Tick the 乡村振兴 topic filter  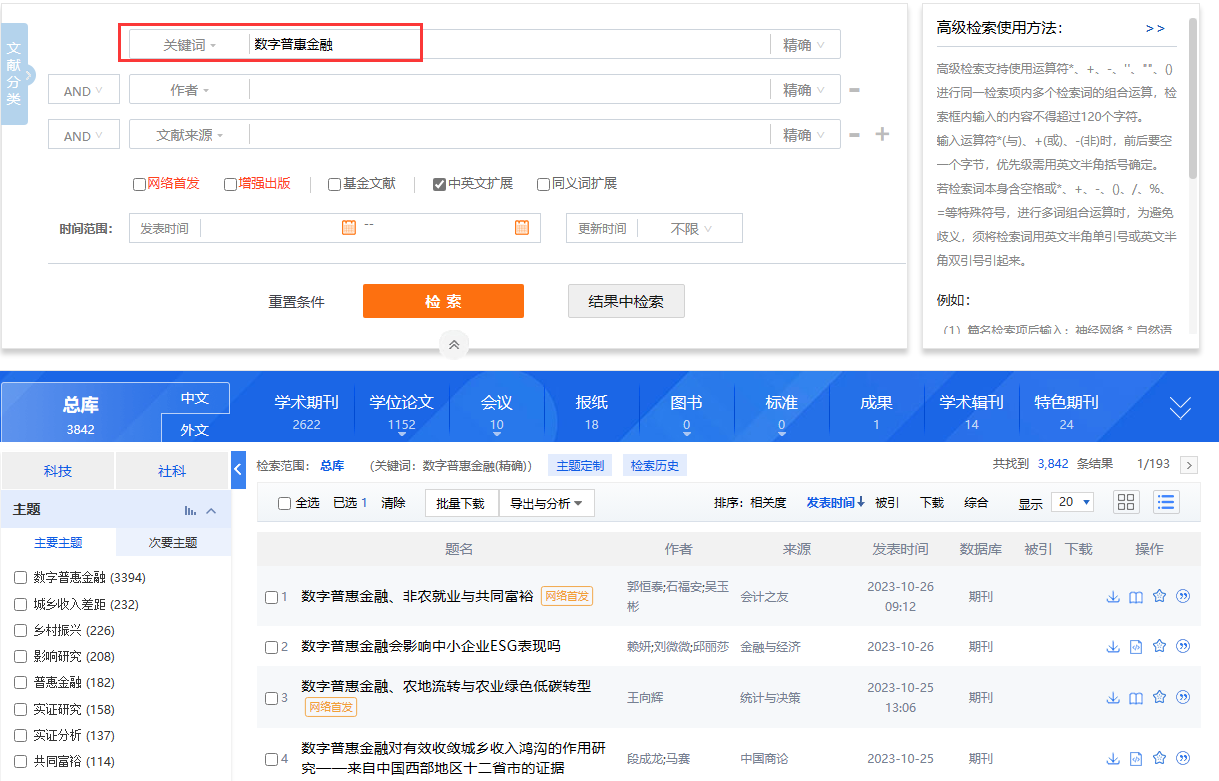[x=20, y=631]
